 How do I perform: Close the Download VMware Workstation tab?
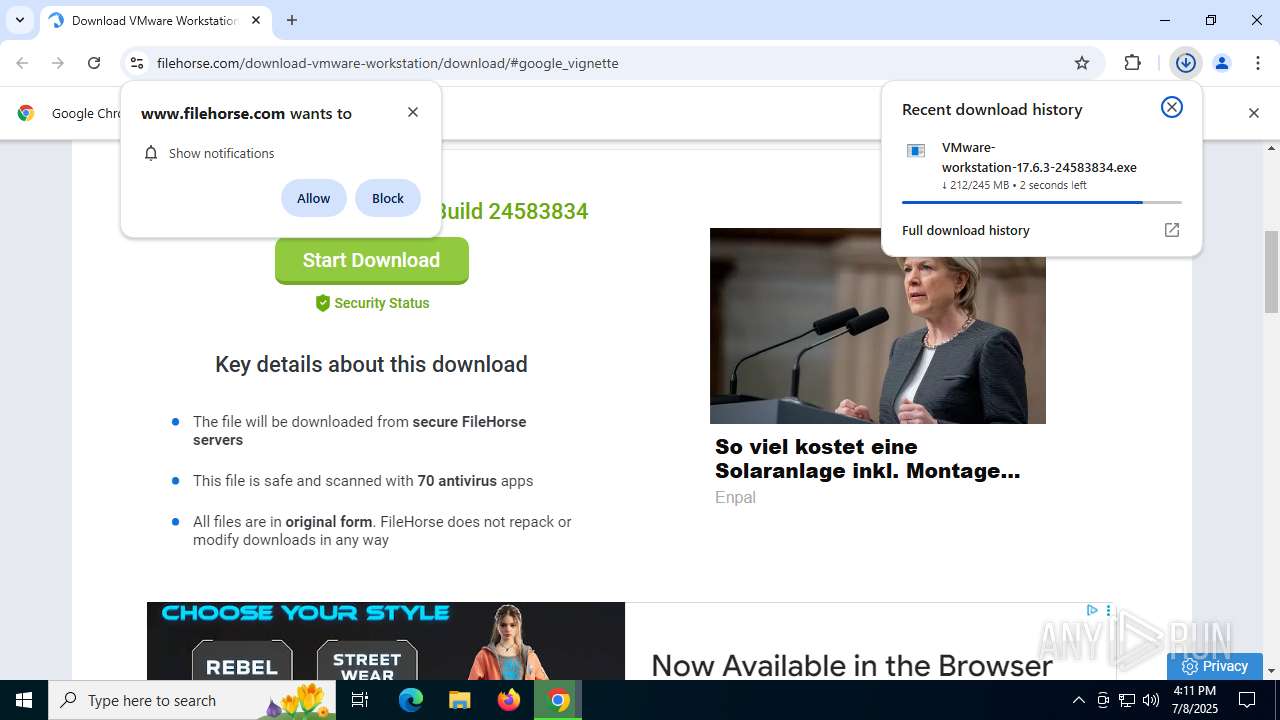tap(256, 20)
